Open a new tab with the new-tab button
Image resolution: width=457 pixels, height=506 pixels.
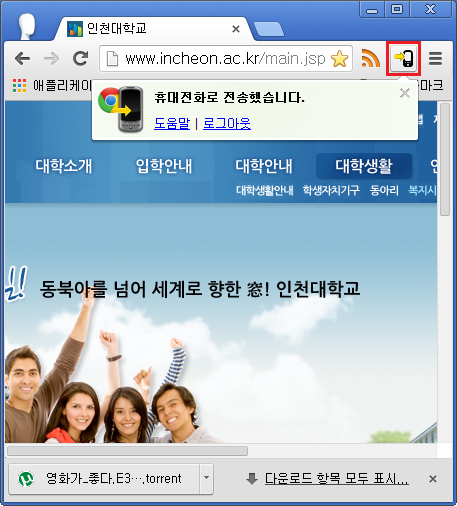point(268,29)
